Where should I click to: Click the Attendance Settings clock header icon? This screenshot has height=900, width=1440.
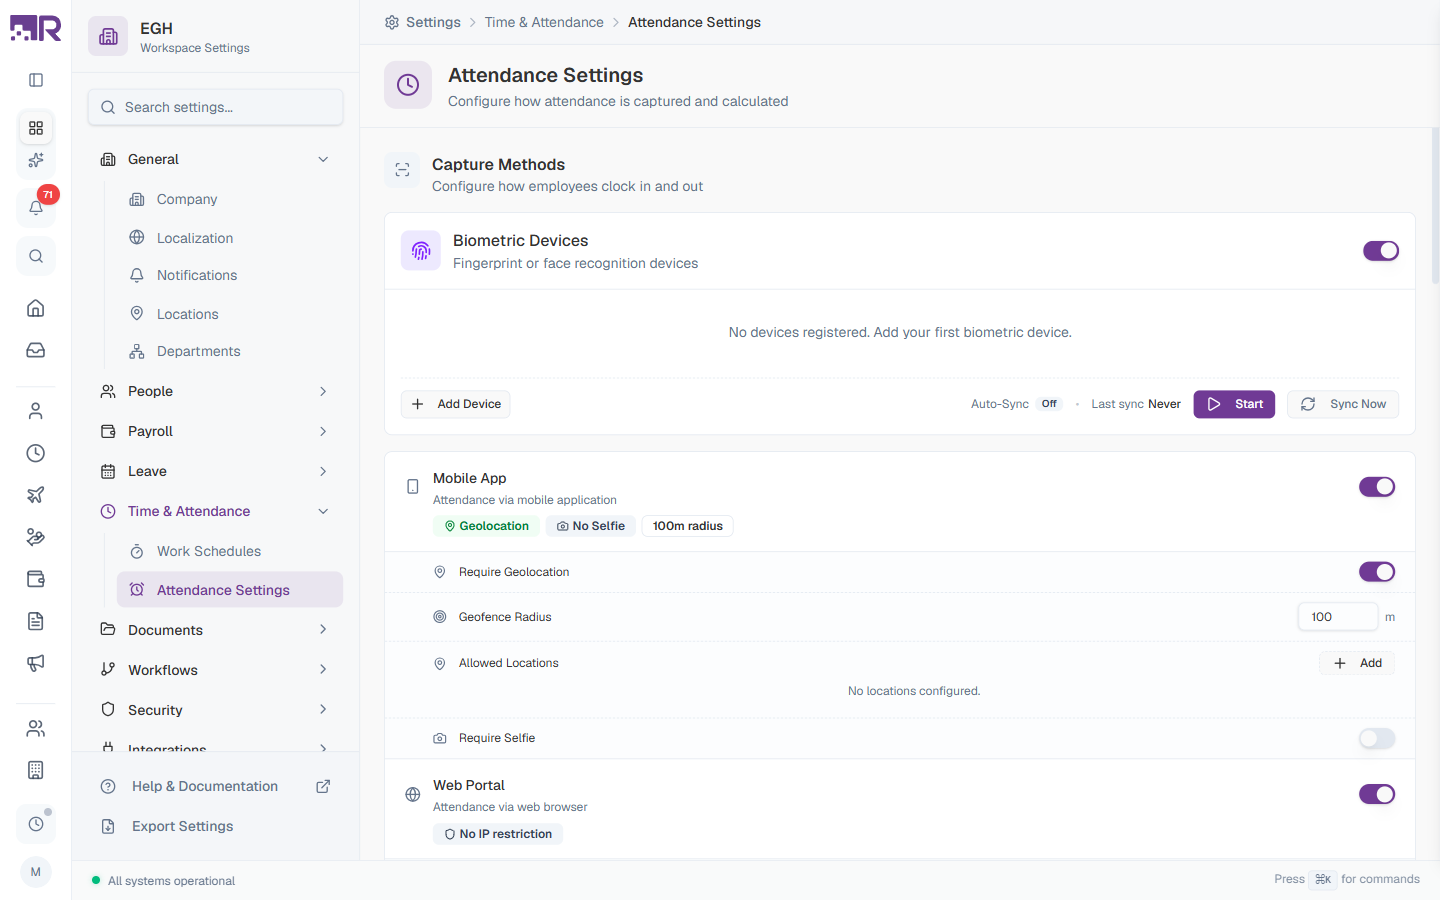coord(408,85)
